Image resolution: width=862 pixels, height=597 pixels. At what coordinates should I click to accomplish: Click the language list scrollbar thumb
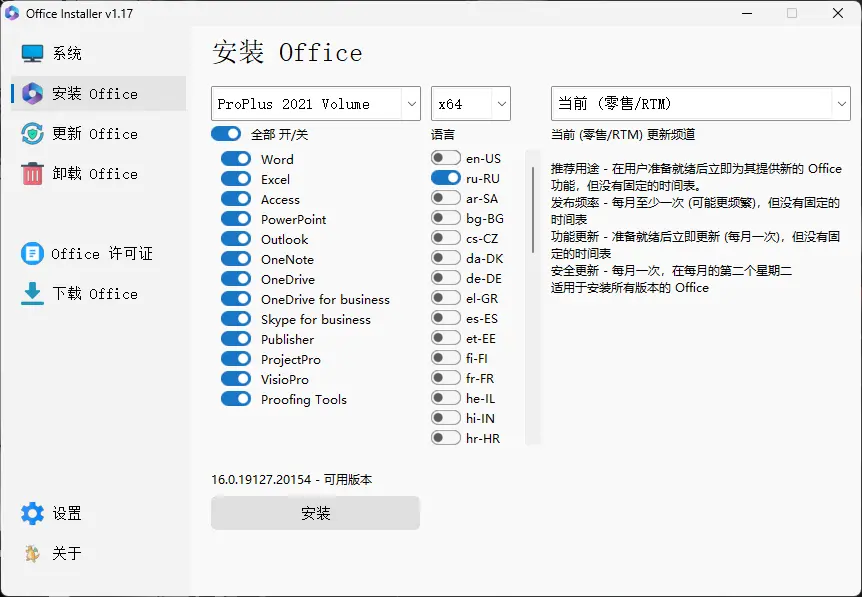533,210
